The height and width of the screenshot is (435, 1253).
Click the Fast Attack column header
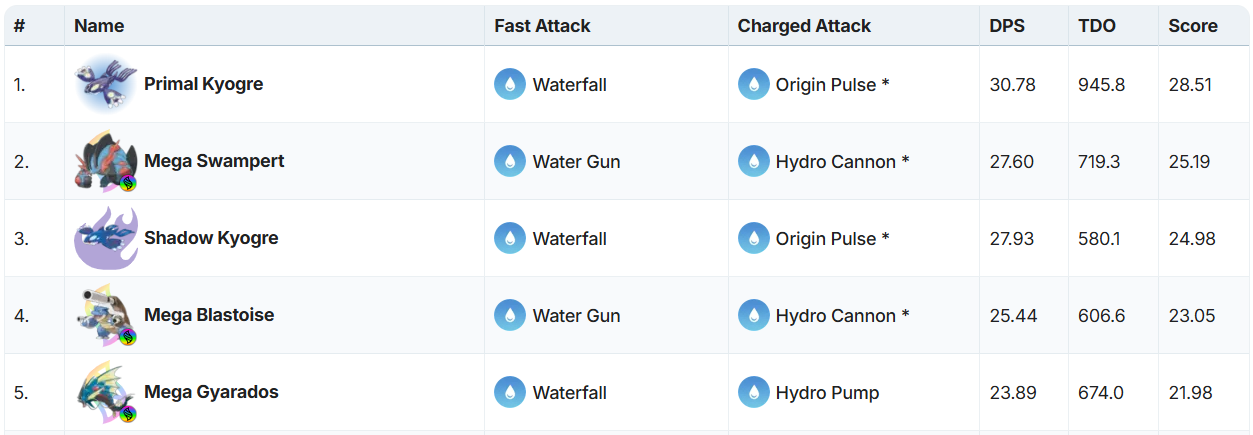542,26
